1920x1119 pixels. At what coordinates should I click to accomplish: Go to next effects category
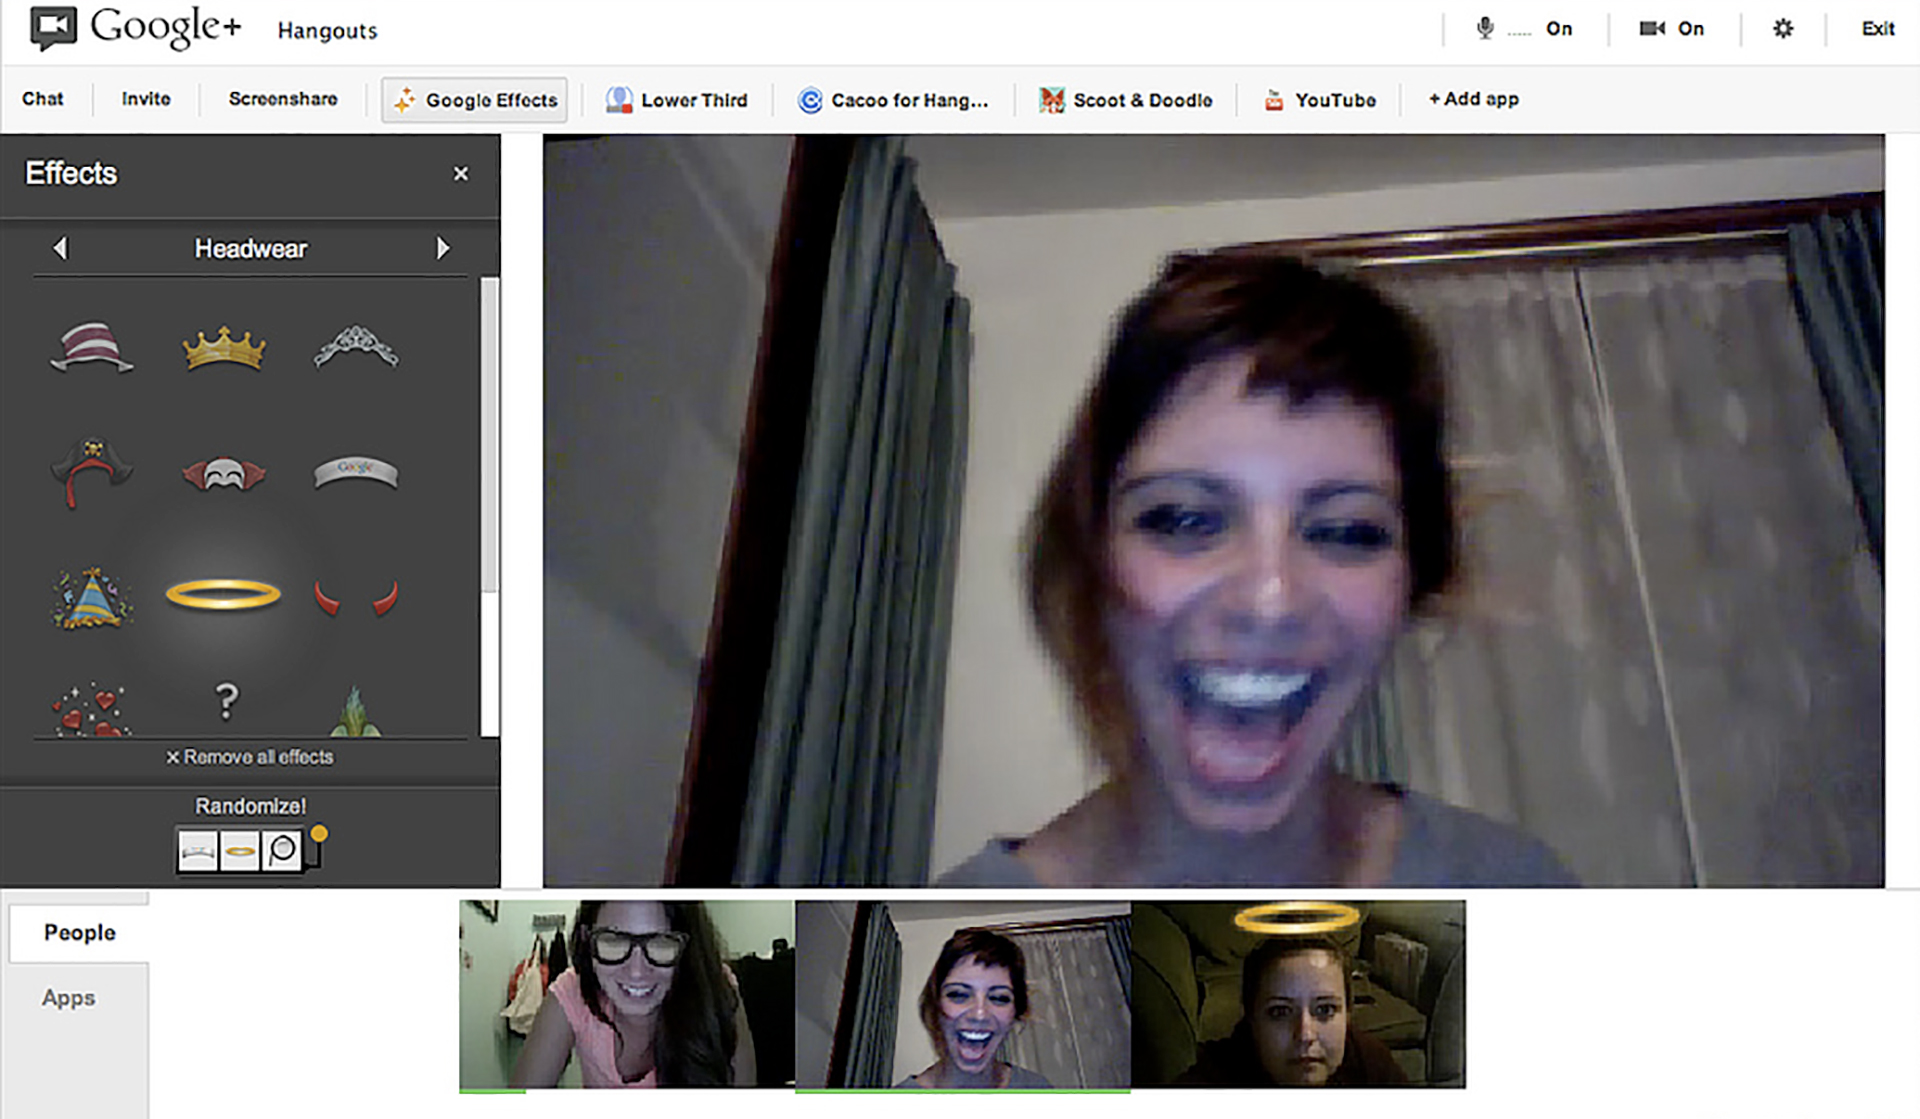[x=443, y=248]
